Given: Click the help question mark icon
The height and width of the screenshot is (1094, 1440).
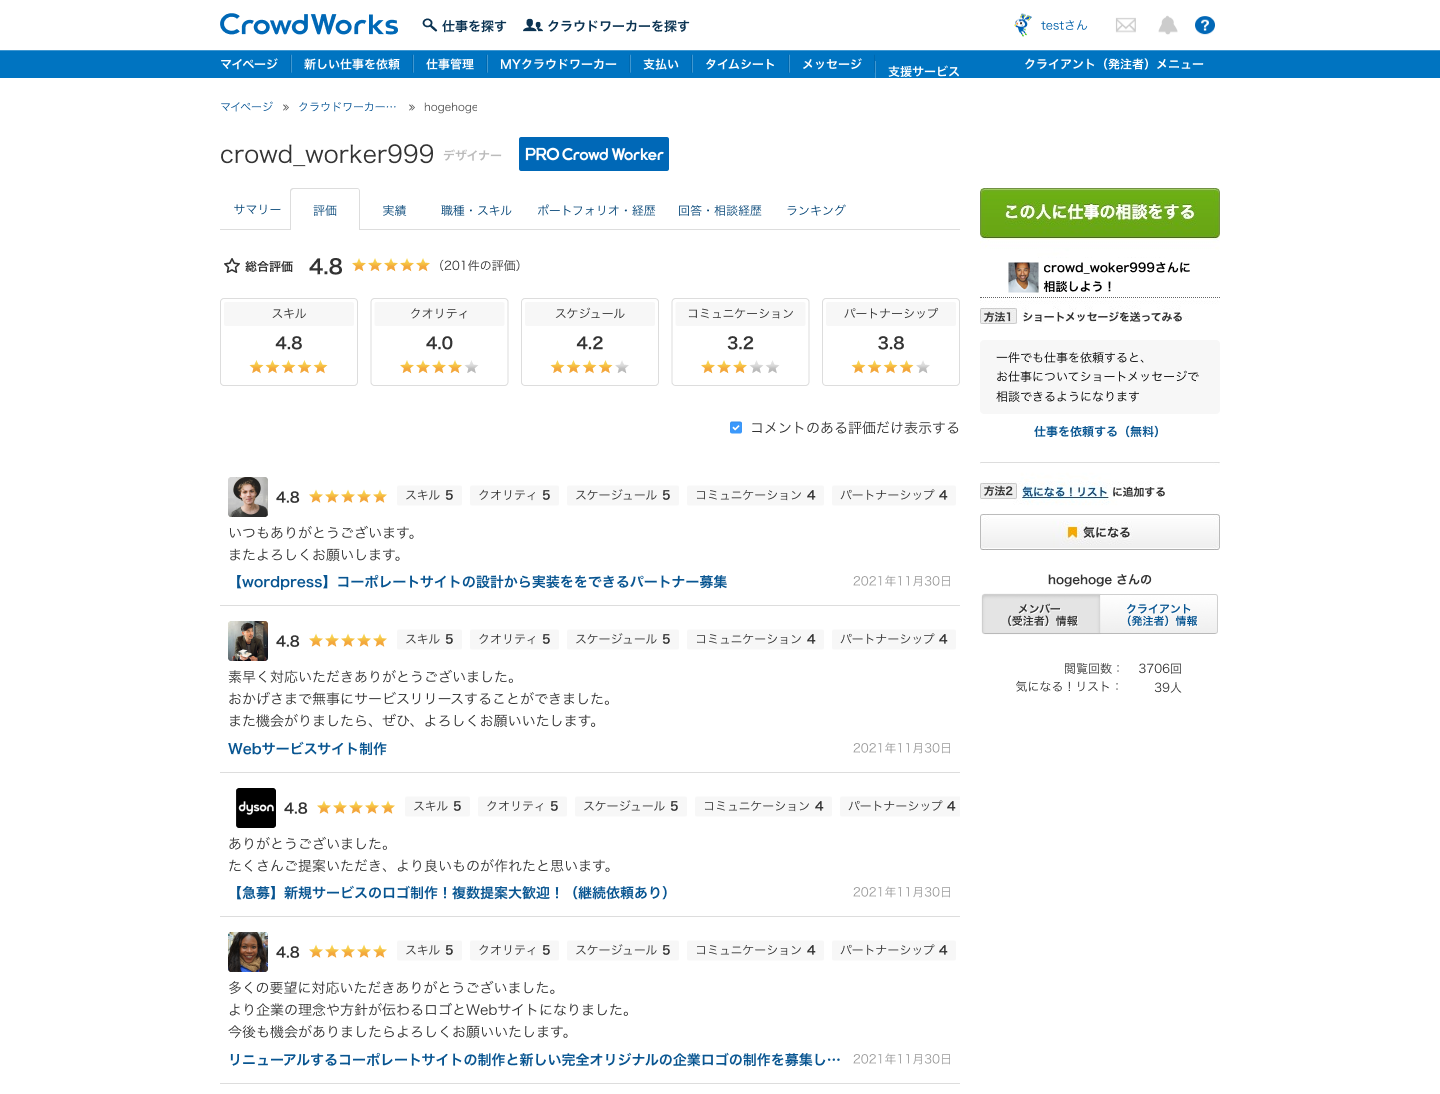Looking at the screenshot, I should [x=1205, y=25].
